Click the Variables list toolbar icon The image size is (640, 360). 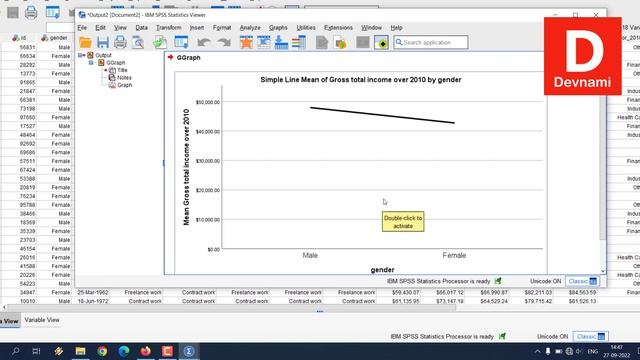pos(299,42)
